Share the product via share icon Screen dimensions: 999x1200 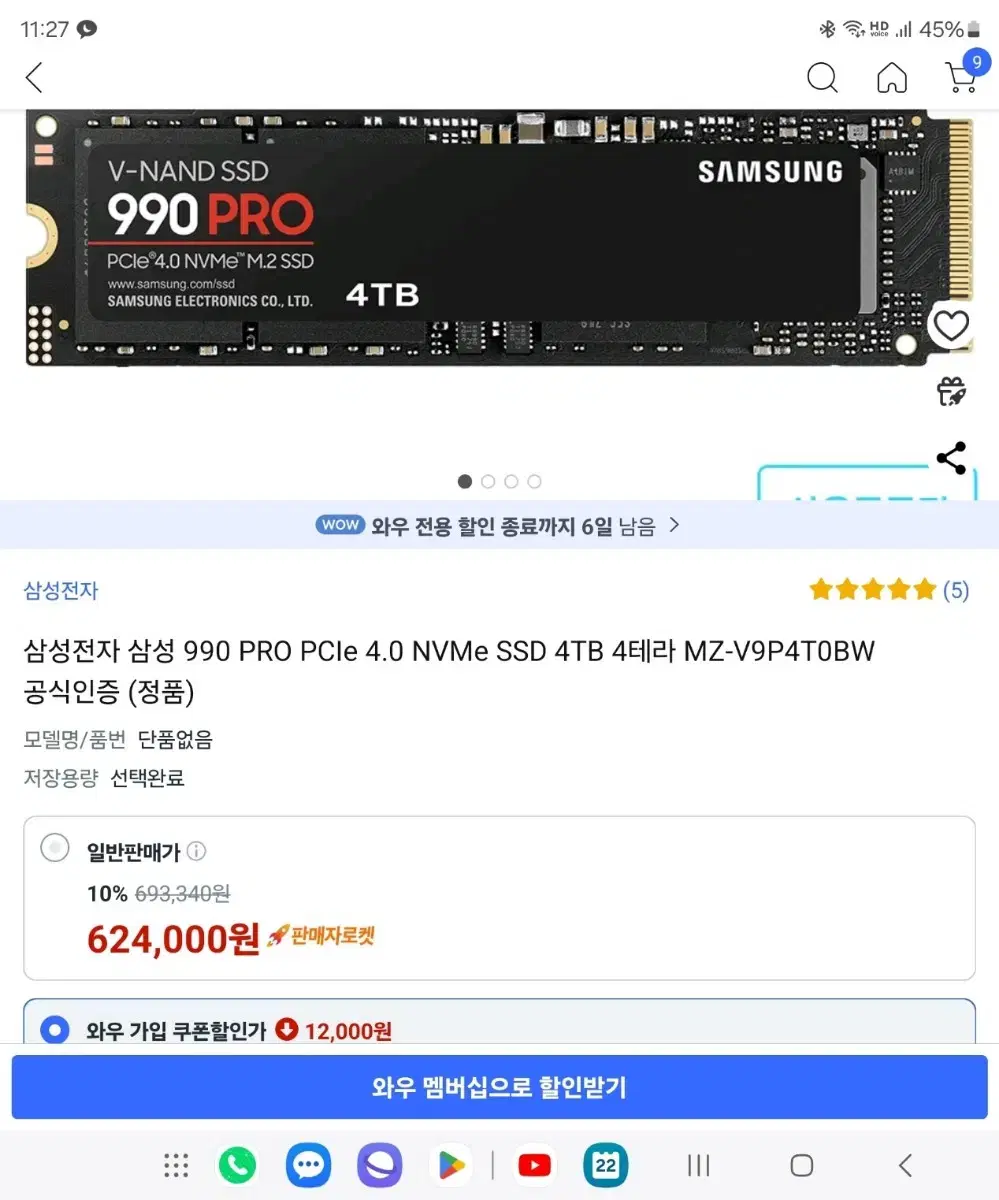tap(951, 458)
